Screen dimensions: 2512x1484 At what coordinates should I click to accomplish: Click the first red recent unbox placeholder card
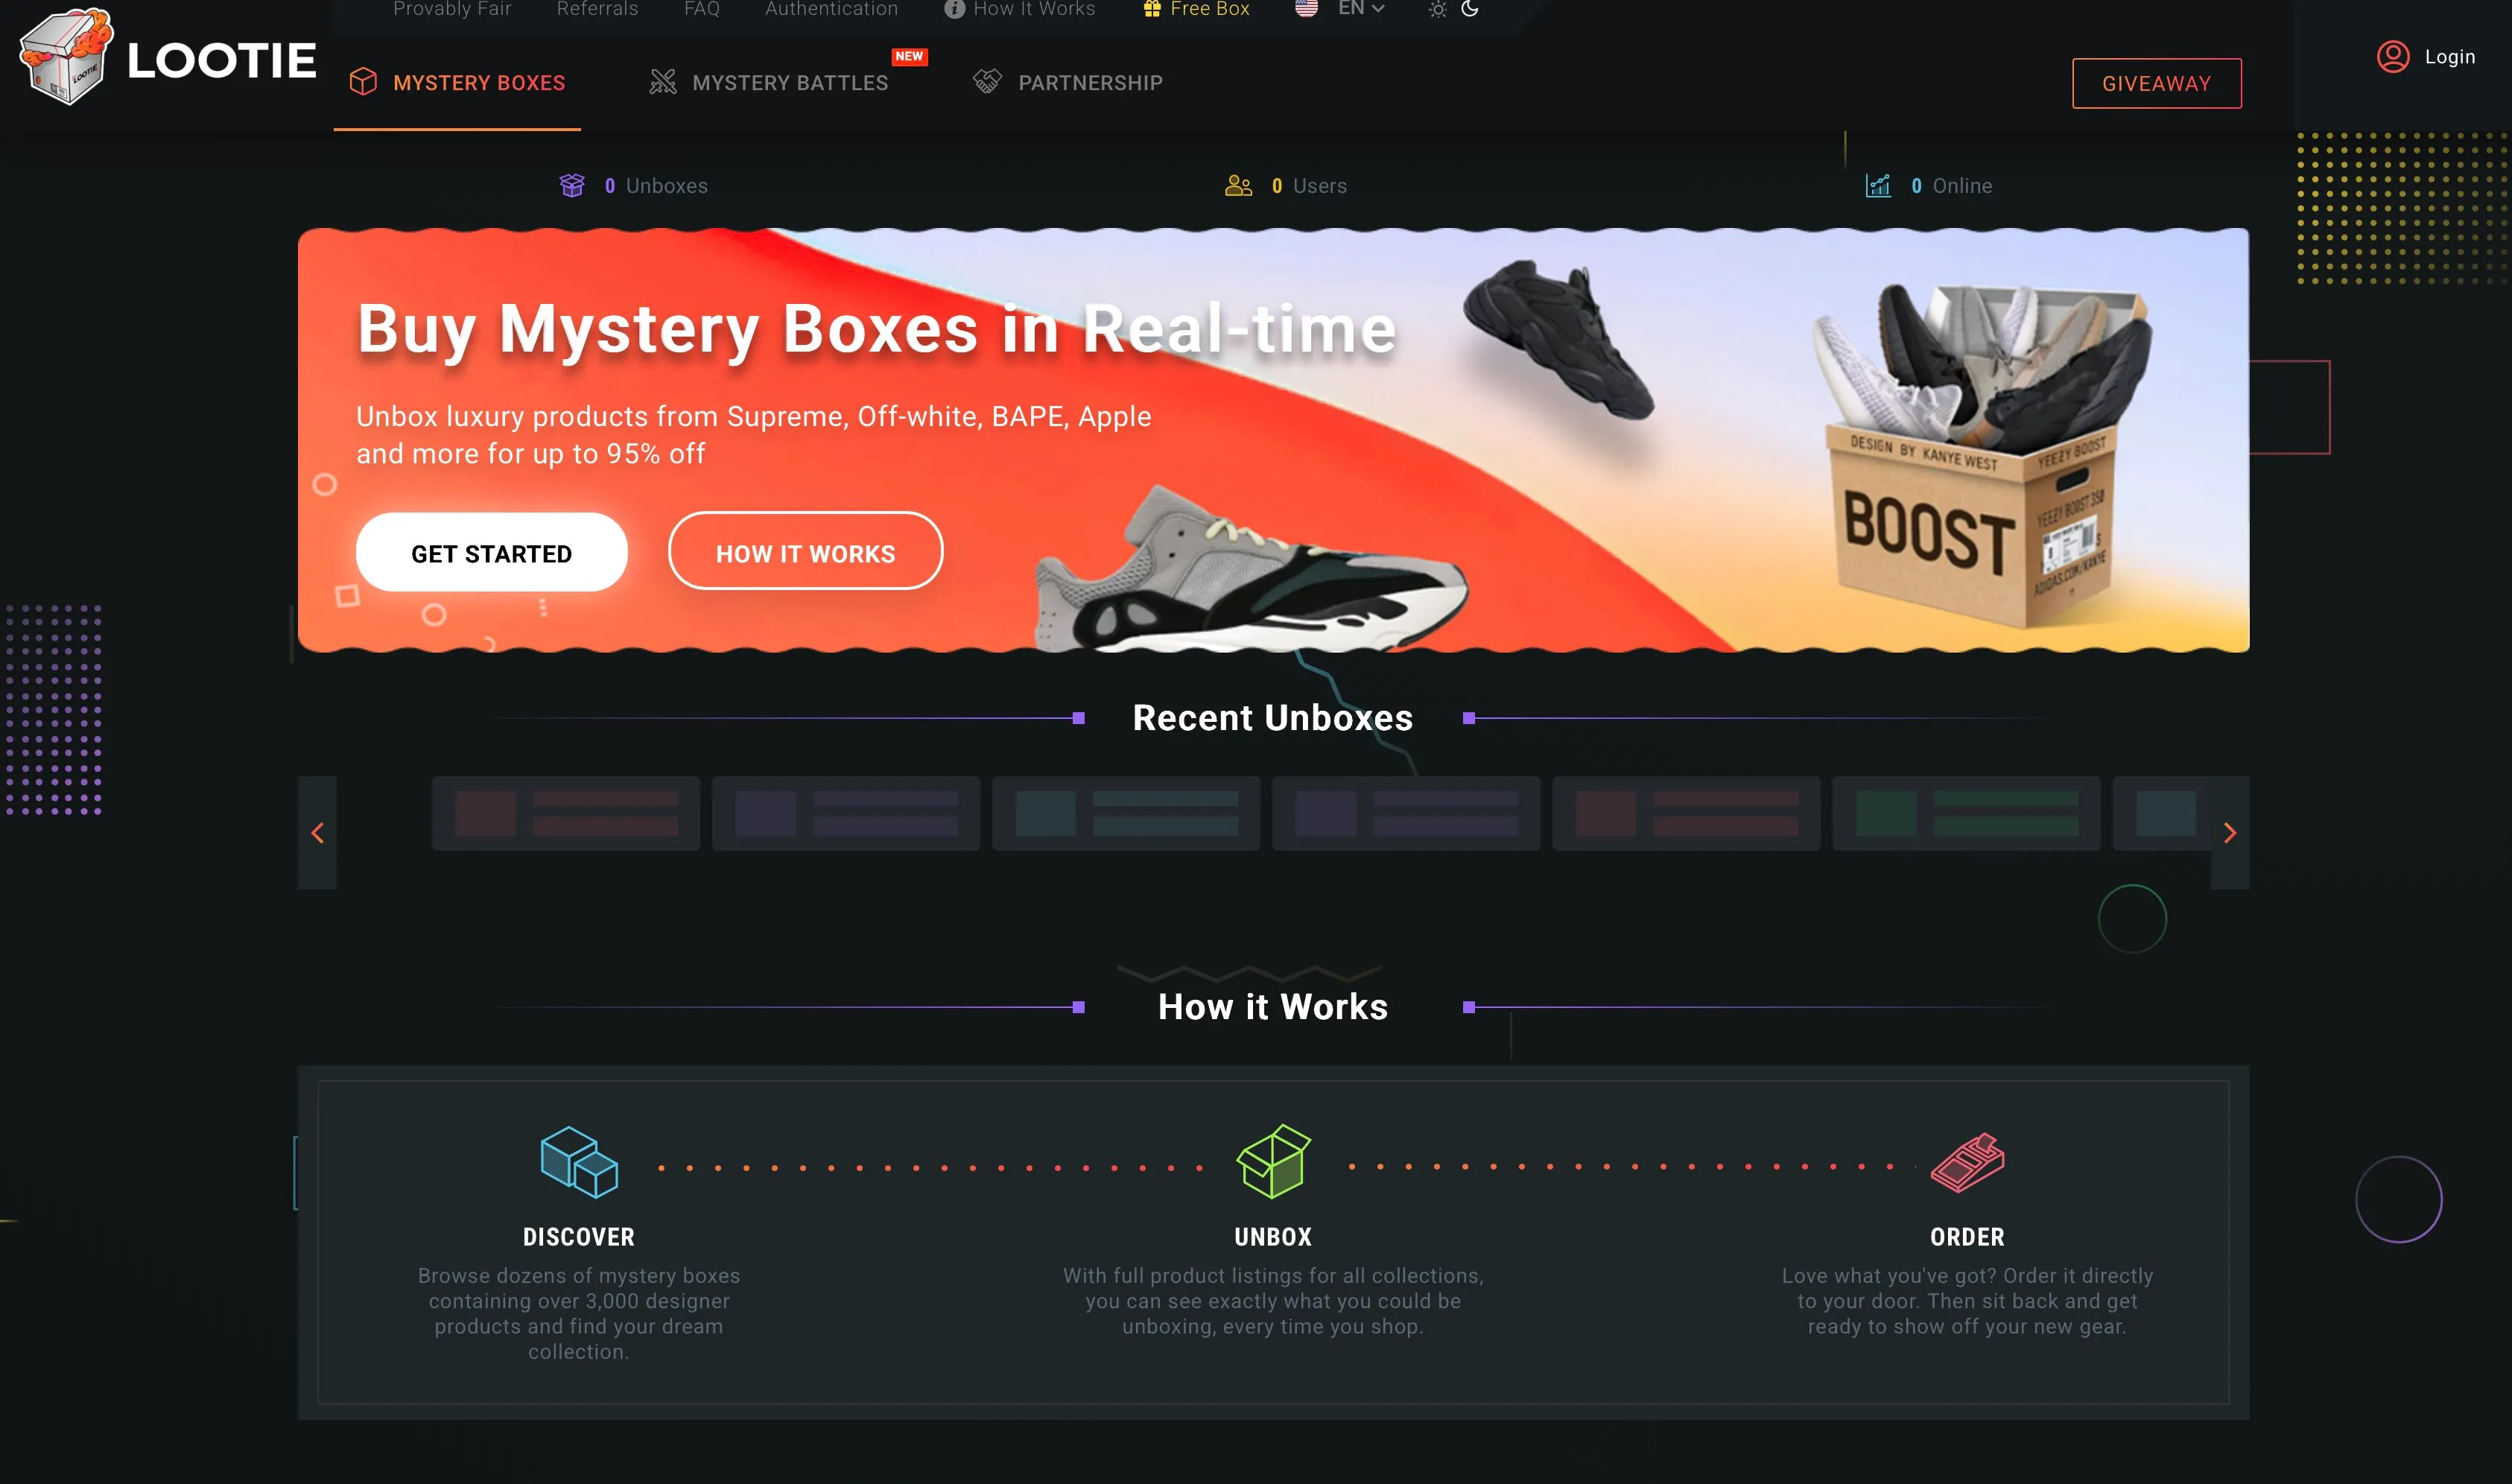(x=566, y=813)
